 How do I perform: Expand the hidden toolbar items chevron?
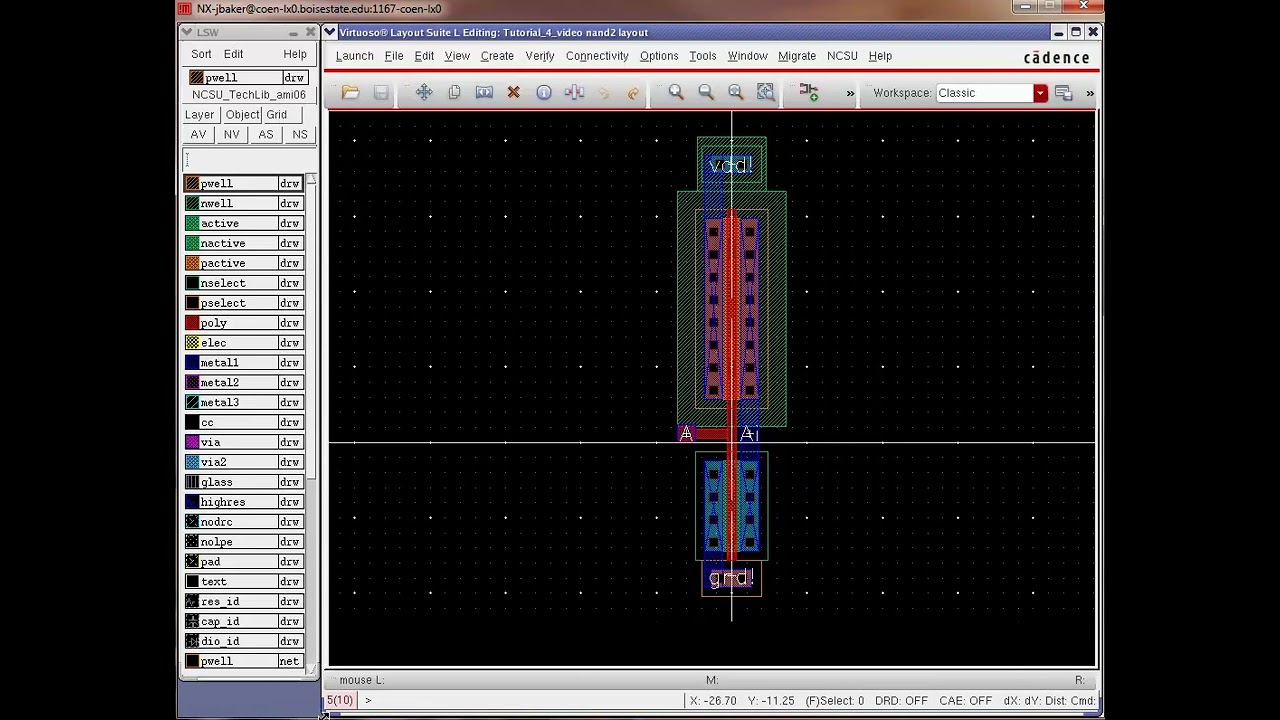coord(850,94)
